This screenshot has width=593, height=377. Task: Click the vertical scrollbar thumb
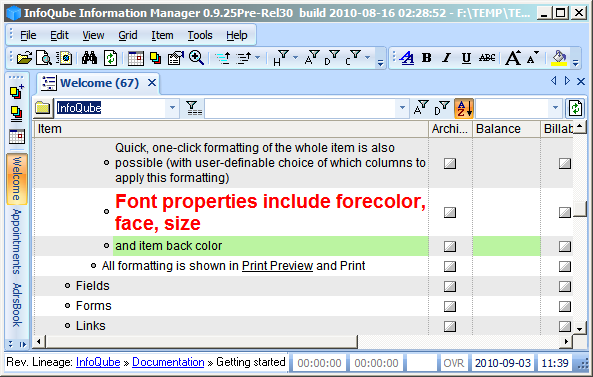(580, 209)
